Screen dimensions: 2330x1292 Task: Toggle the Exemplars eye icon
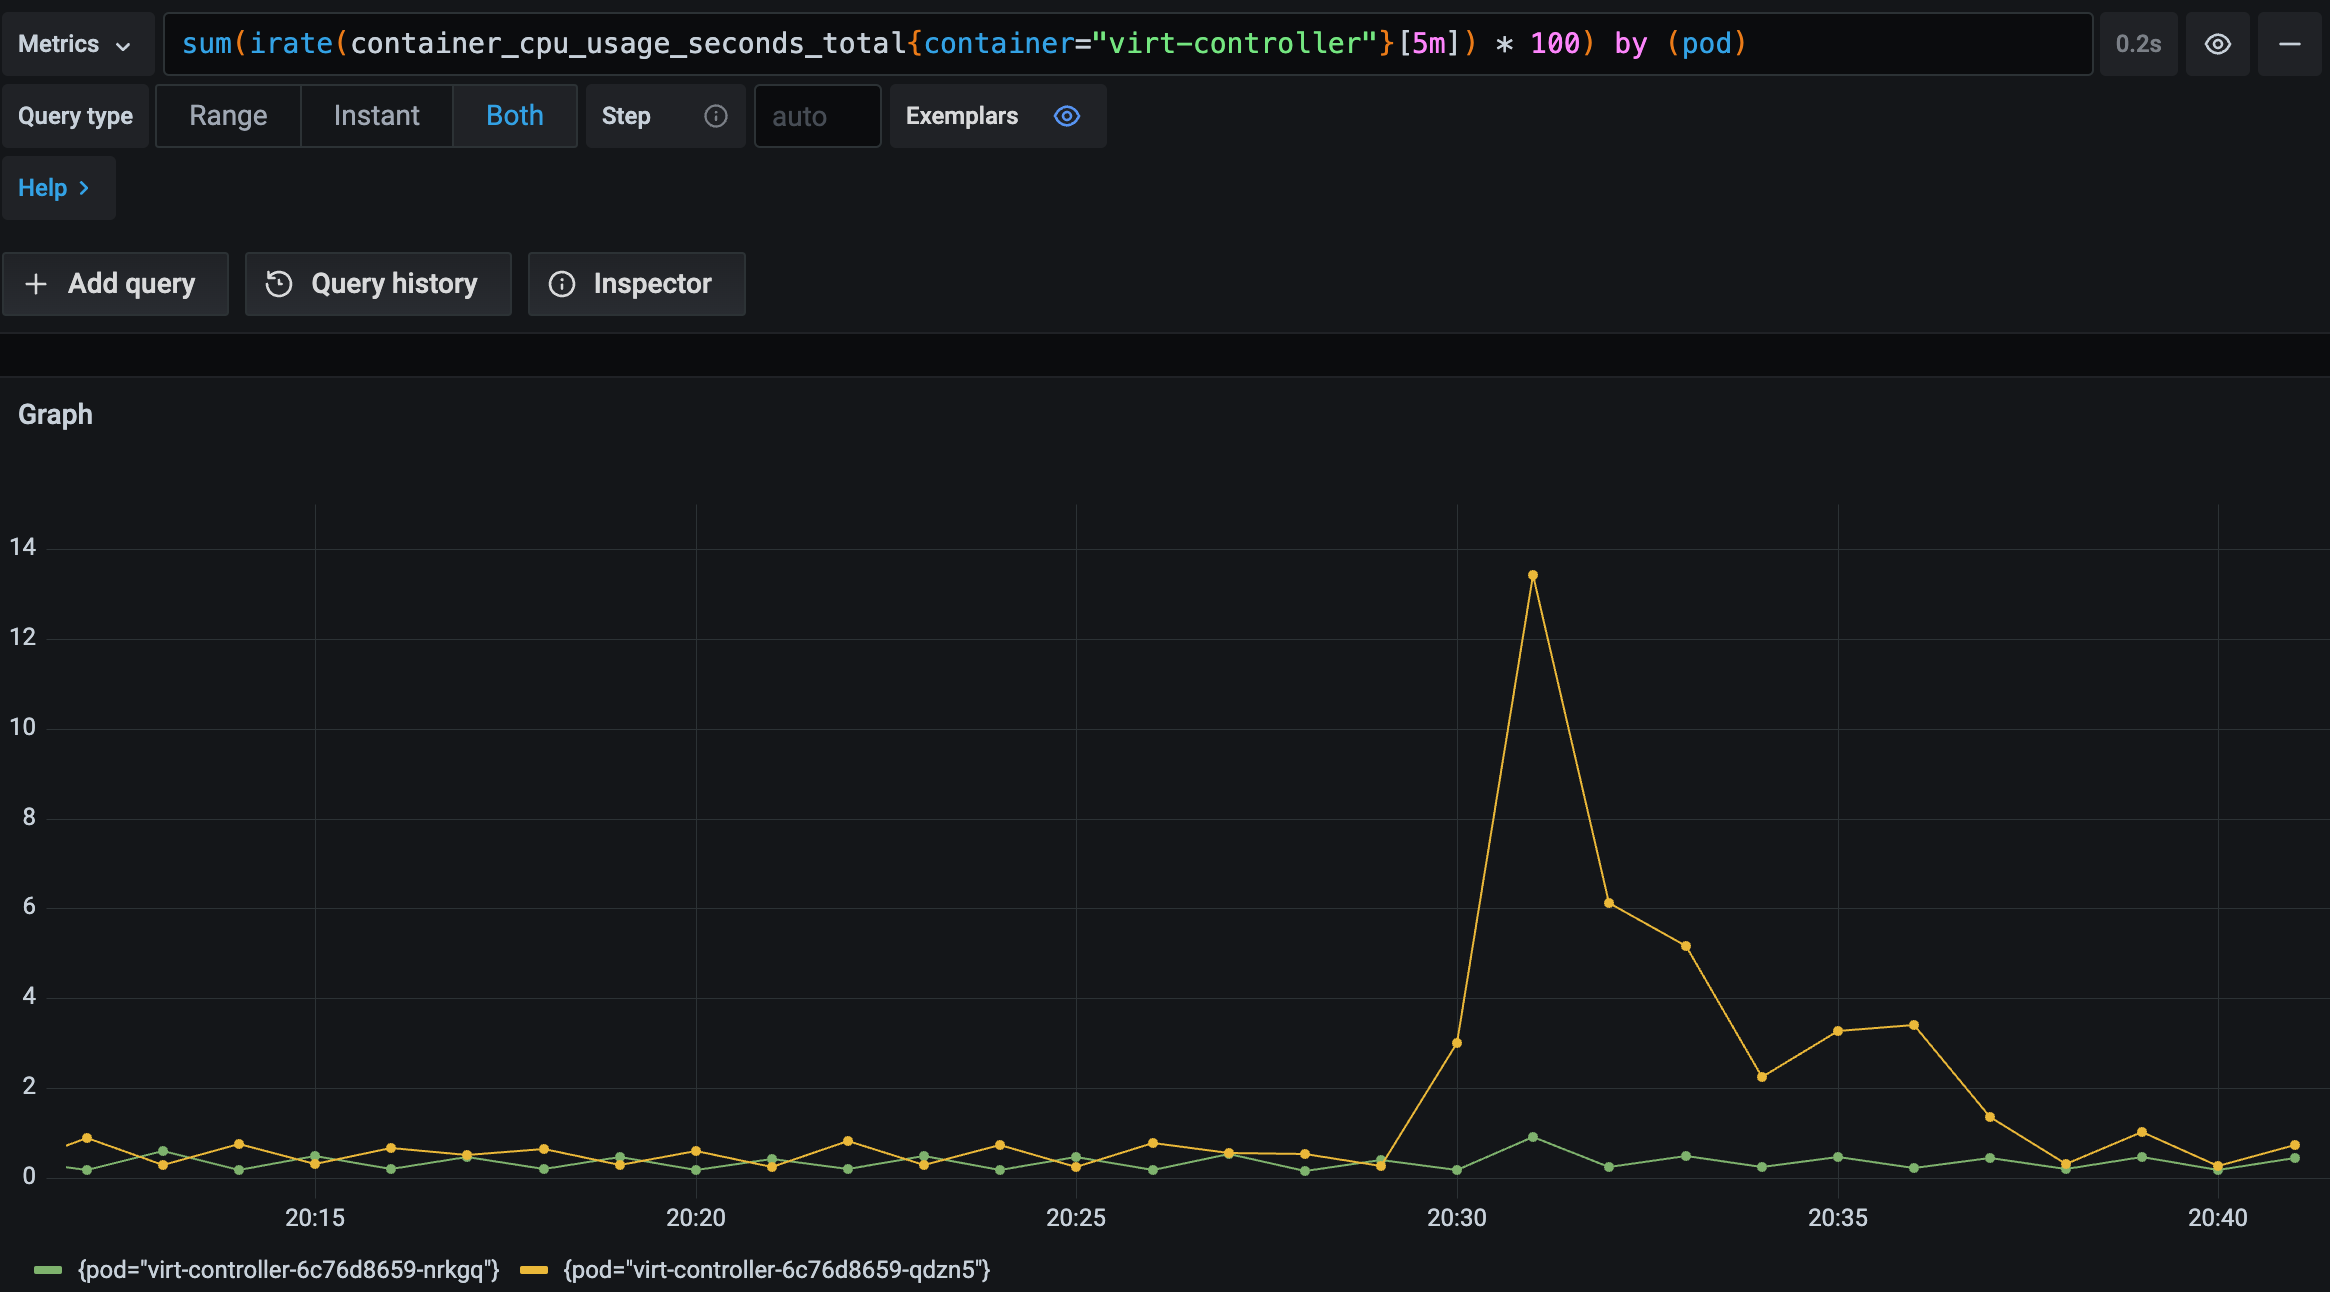click(x=1067, y=116)
